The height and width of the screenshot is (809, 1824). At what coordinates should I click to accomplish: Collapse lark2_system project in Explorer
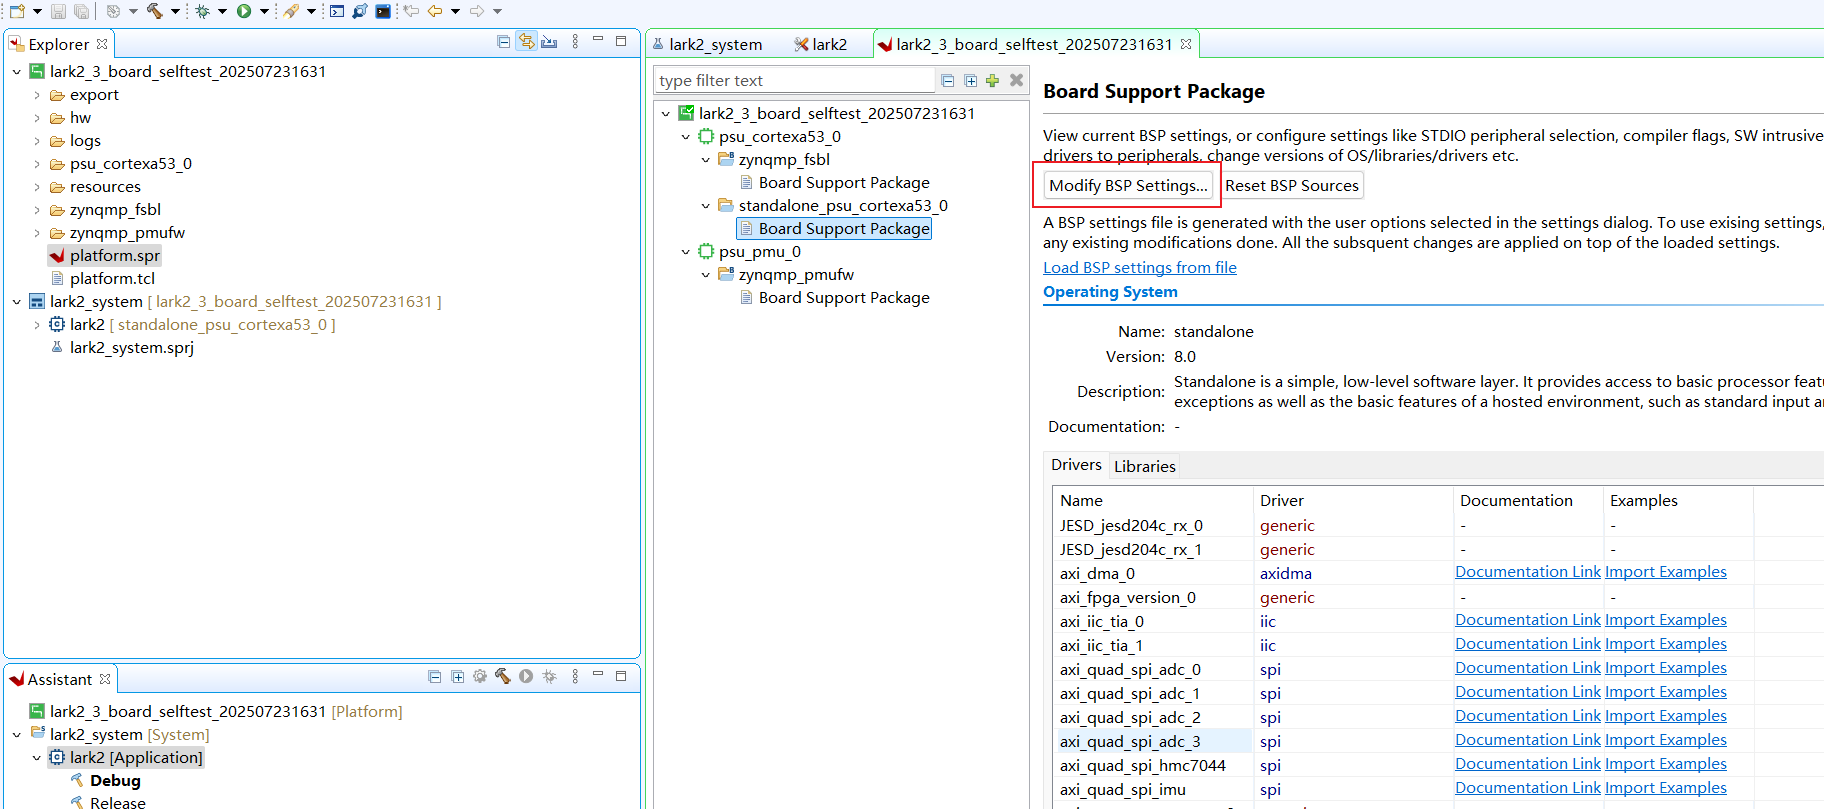tap(17, 302)
